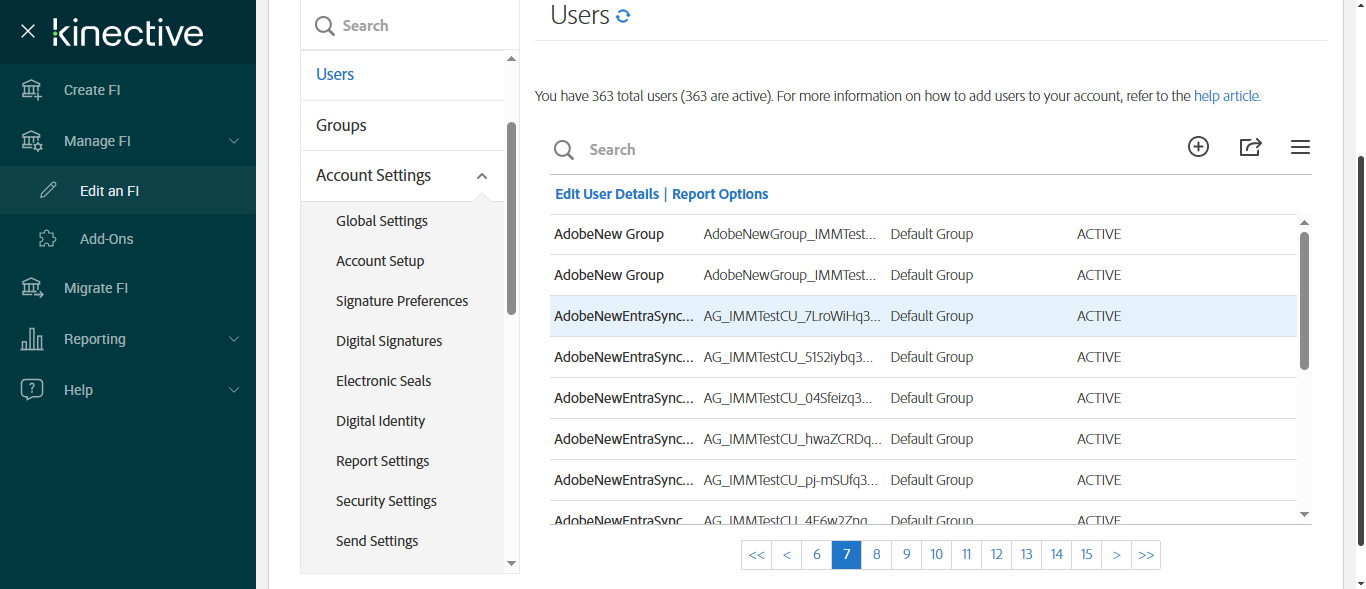The image size is (1366, 589).
Task: Click the refresh icon beside Users heading
Action: tap(623, 16)
